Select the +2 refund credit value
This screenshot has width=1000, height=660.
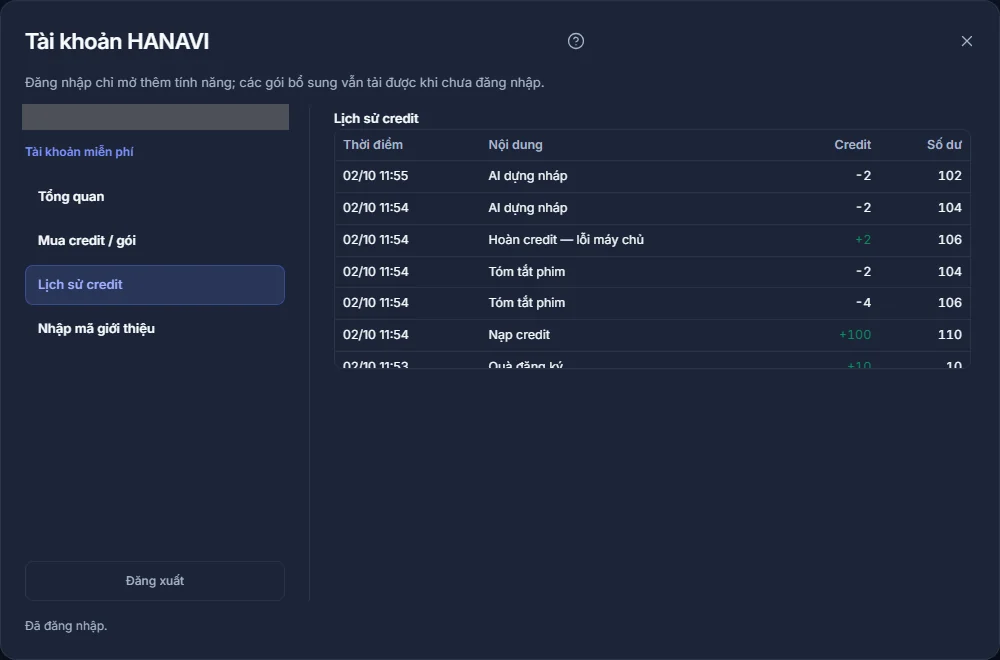(x=863, y=240)
